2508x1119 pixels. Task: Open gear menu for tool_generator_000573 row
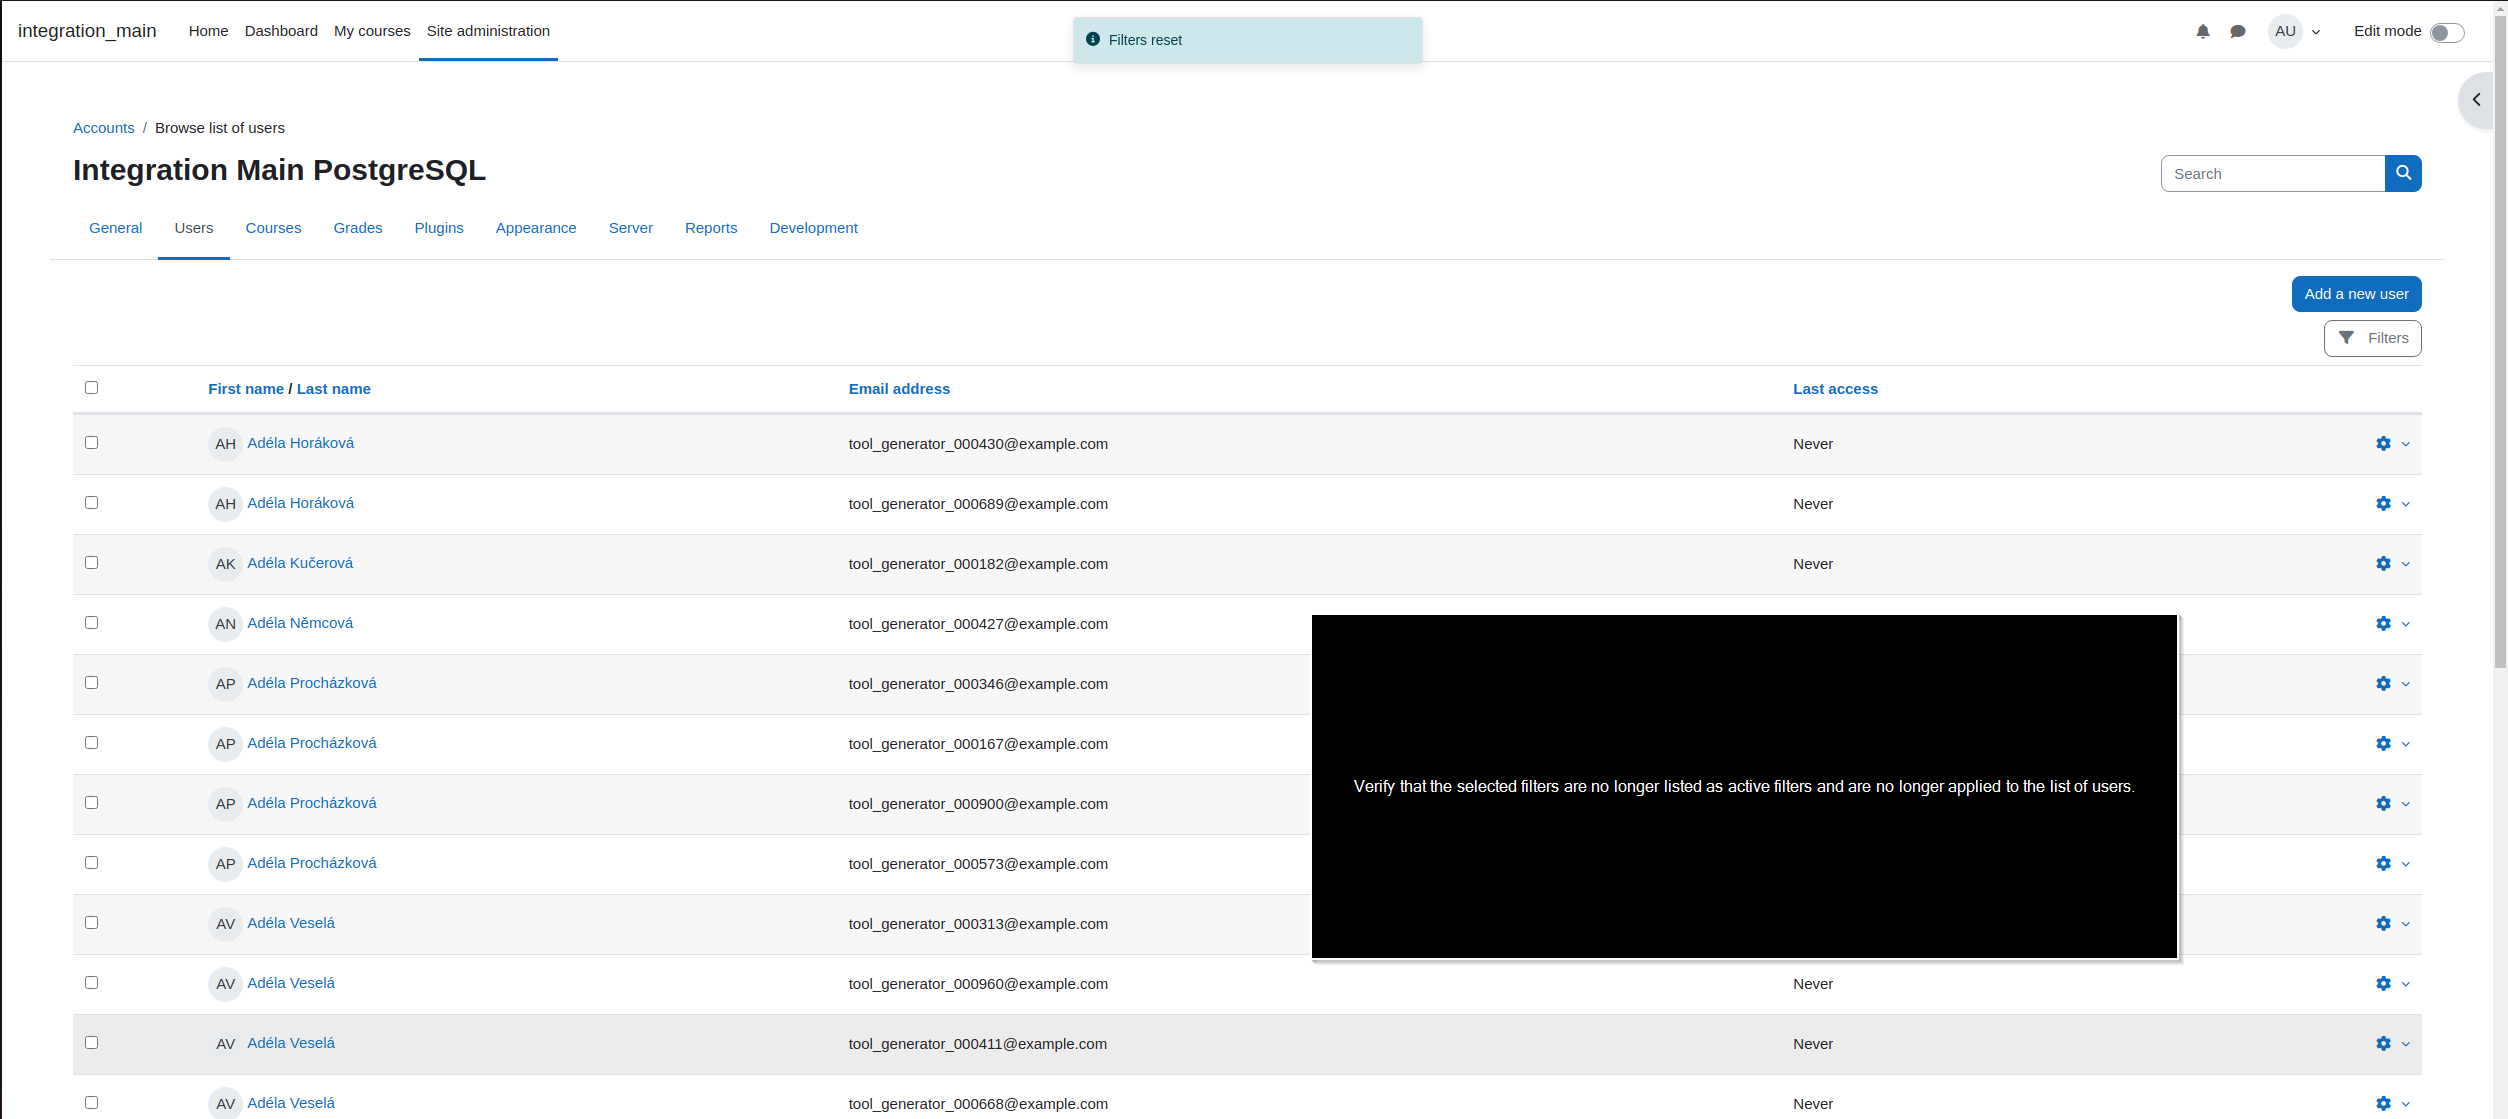[x=2383, y=864]
